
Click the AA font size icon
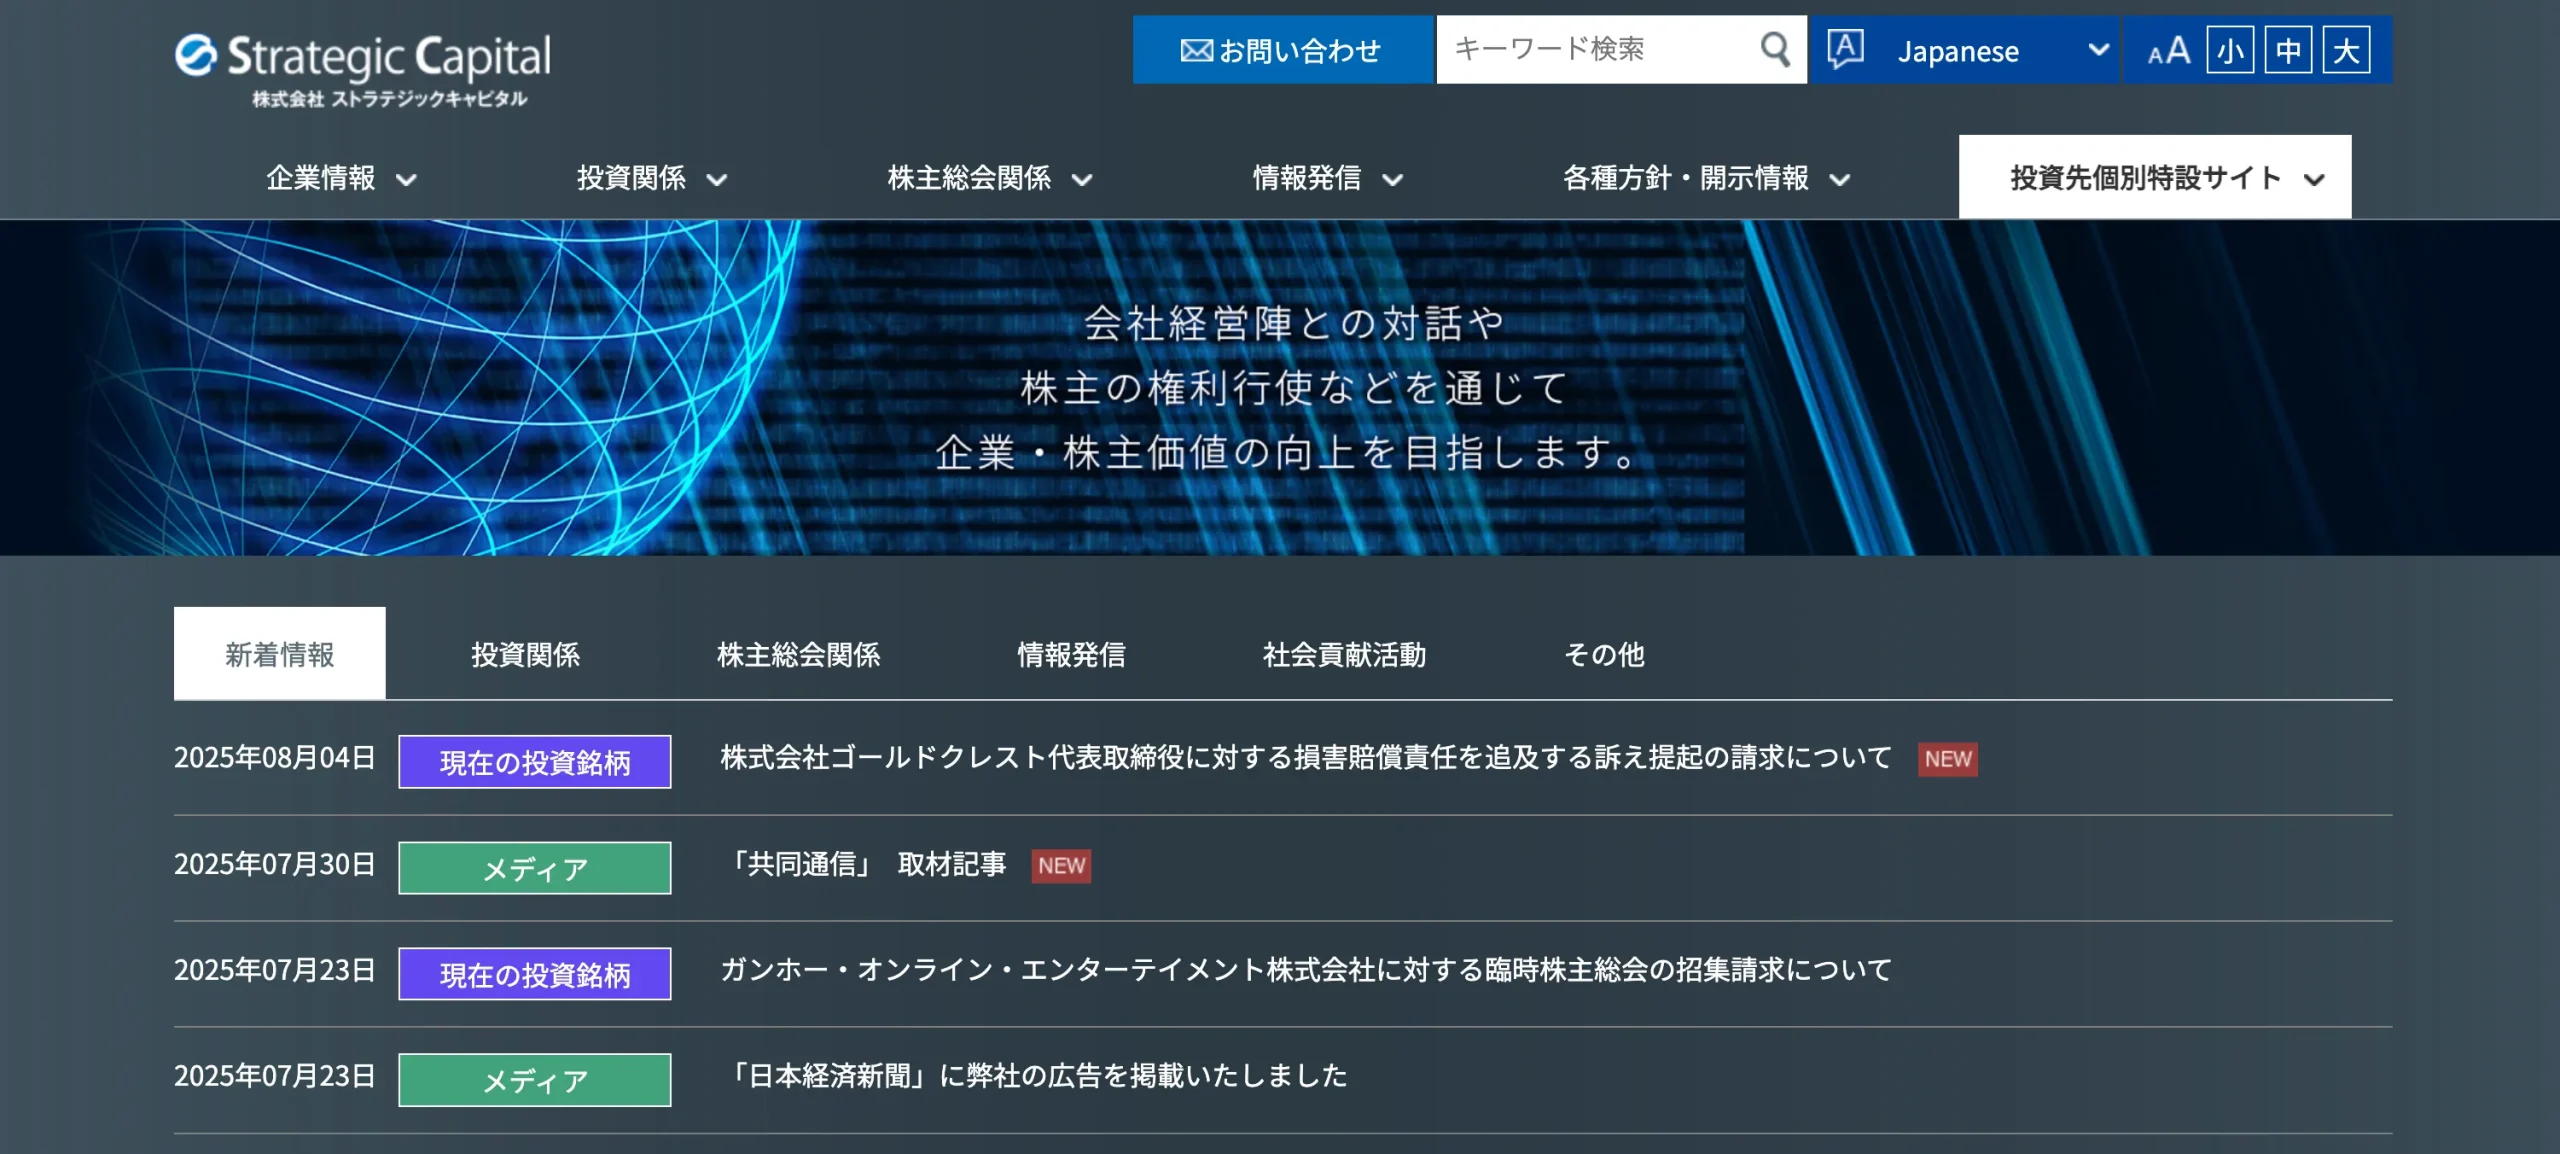tap(2168, 50)
